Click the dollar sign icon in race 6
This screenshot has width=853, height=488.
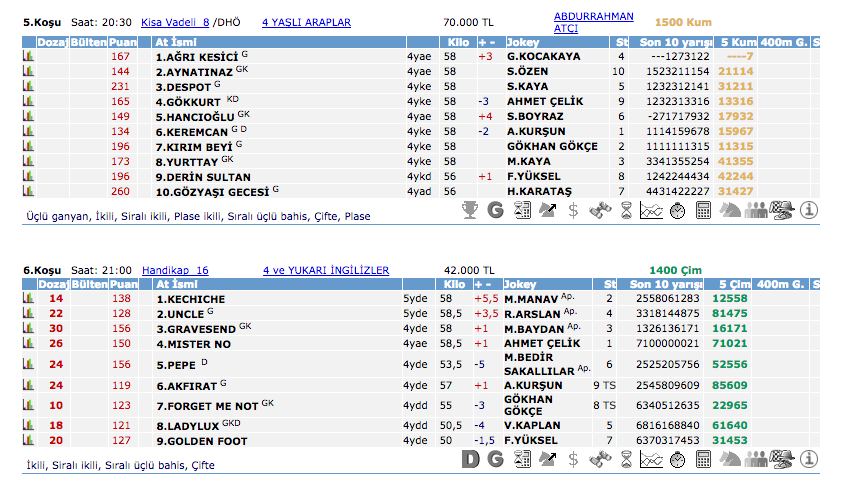click(x=573, y=459)
